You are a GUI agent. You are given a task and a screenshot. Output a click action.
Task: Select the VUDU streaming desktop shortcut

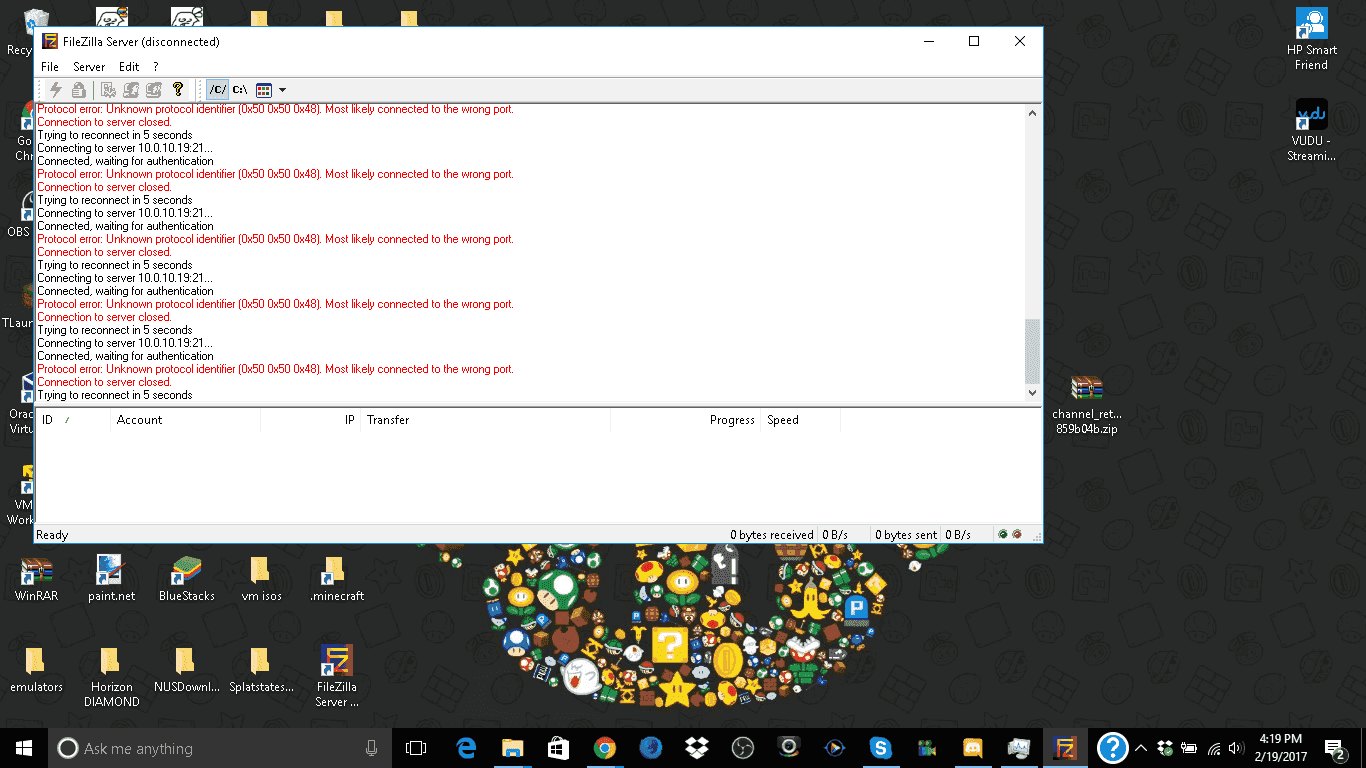click(x=1311, y=131)
